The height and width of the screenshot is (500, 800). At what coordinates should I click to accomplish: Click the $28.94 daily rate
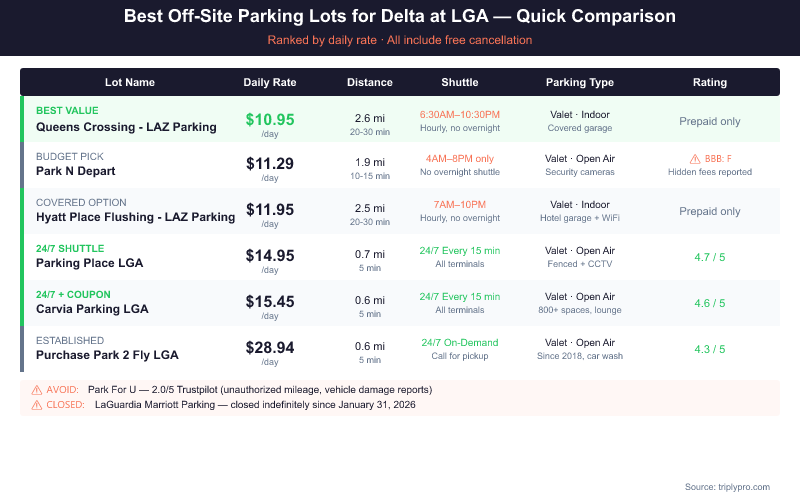(x=270, y=347)
